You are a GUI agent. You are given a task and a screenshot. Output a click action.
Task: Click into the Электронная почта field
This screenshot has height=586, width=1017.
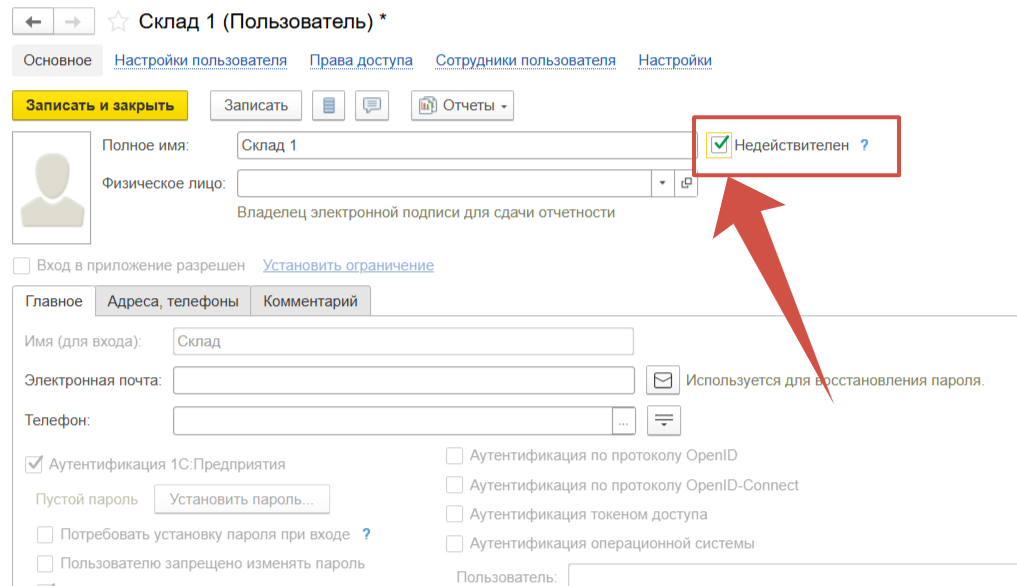point(404,380)
